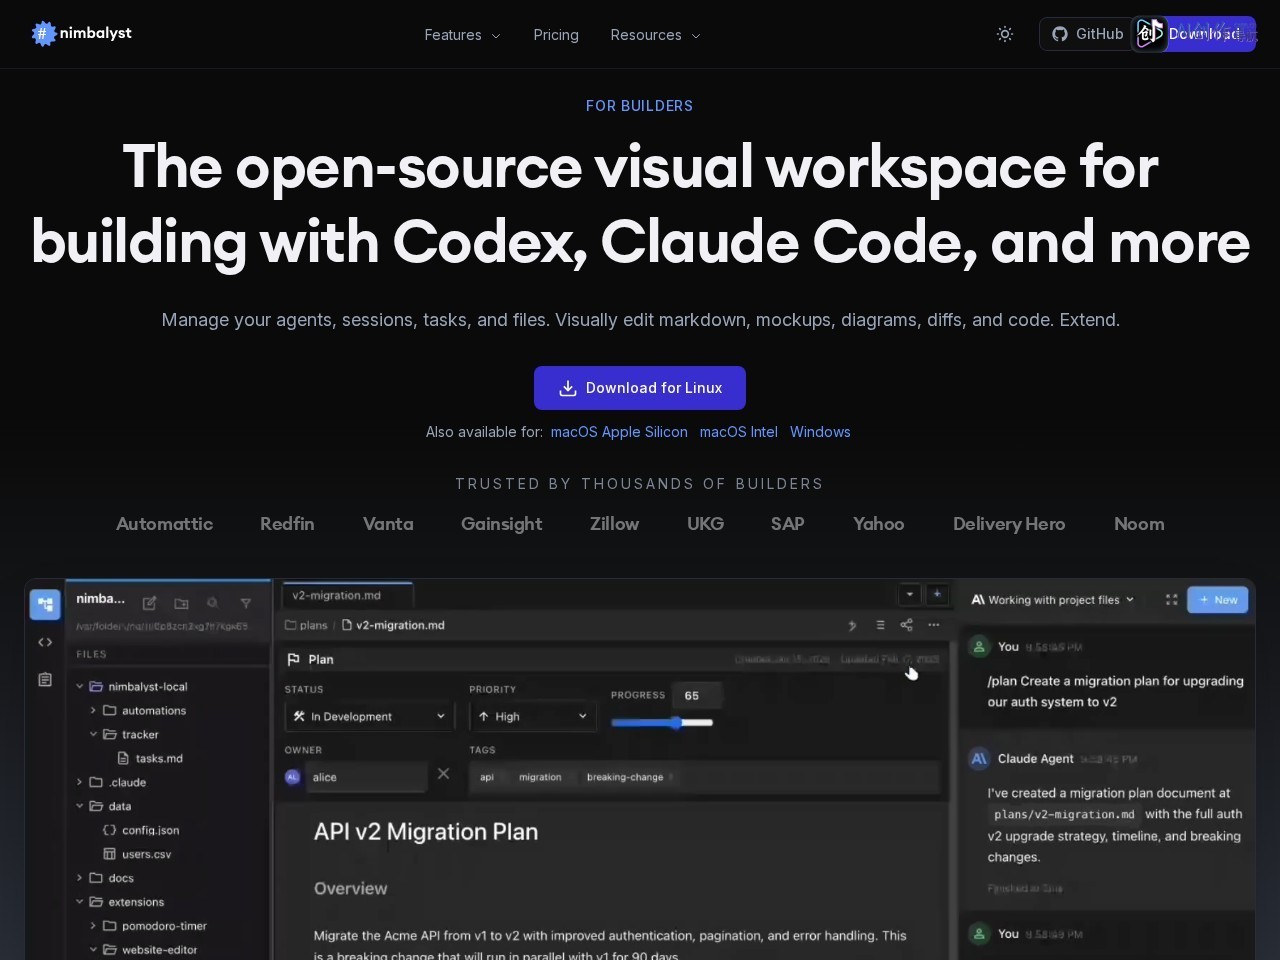Click the Claude Agent avatar icon

point(979,759)
